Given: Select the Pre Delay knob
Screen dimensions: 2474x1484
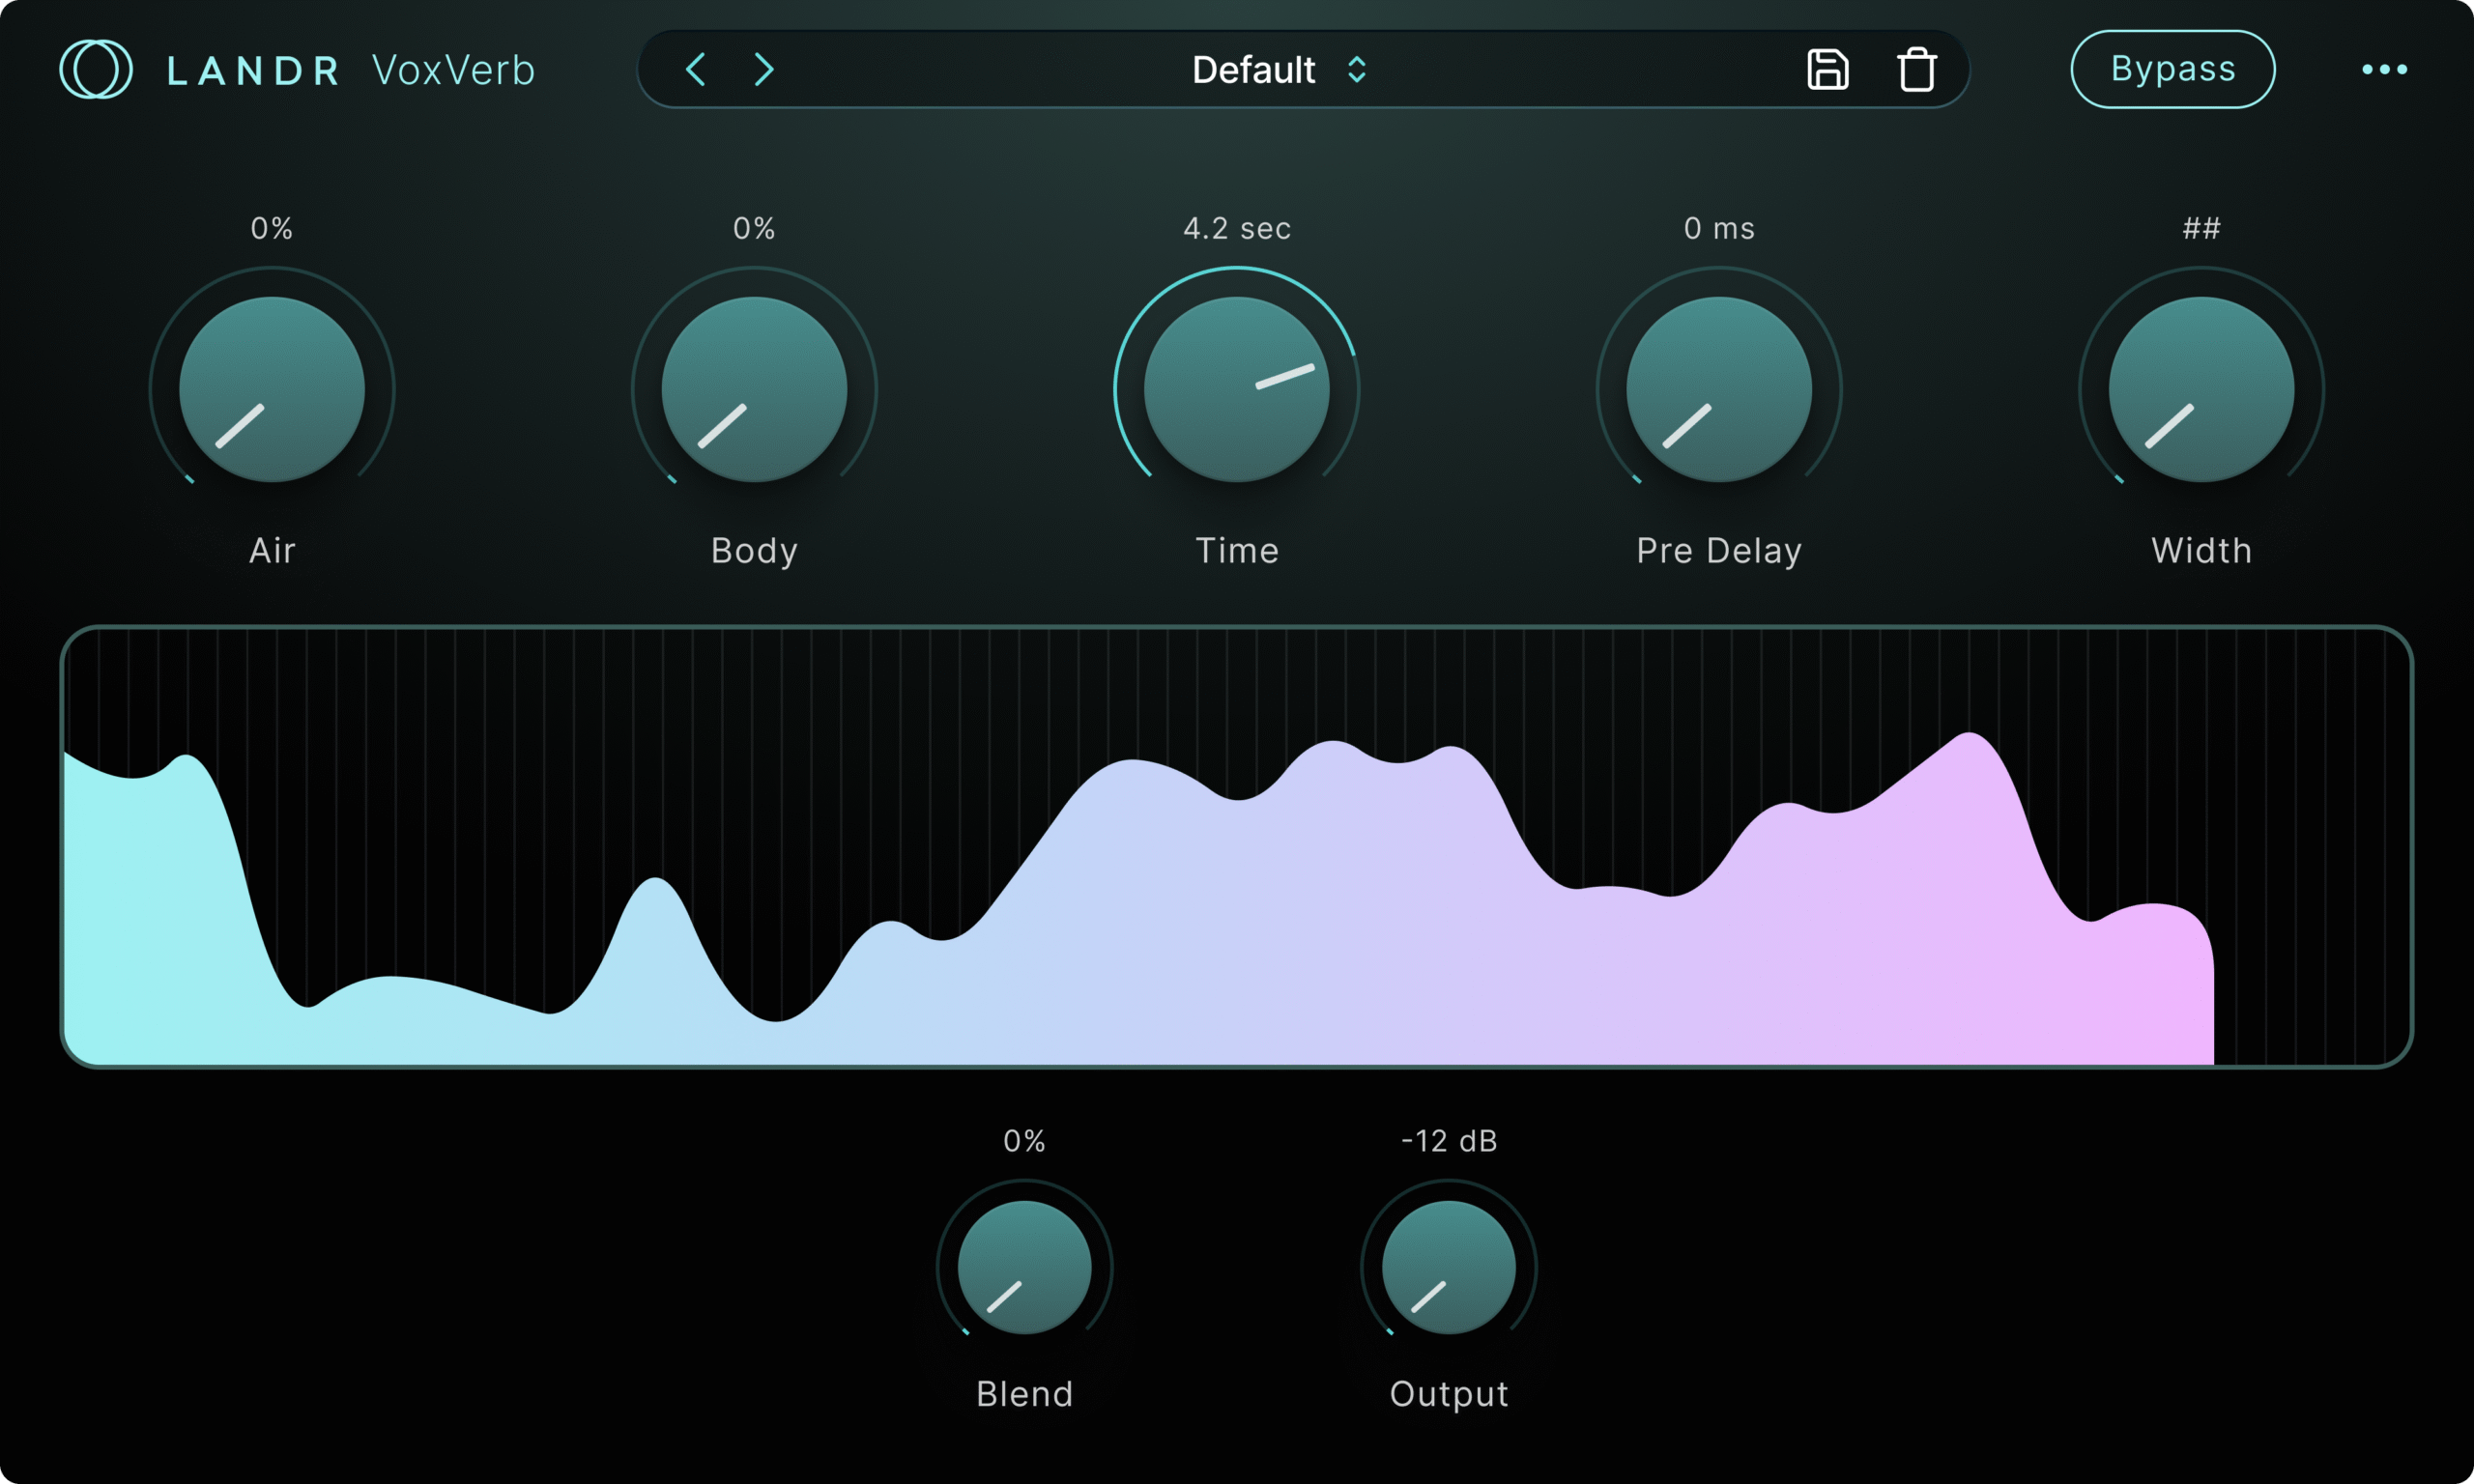Looking at the screenshot, I should 1717,389.
